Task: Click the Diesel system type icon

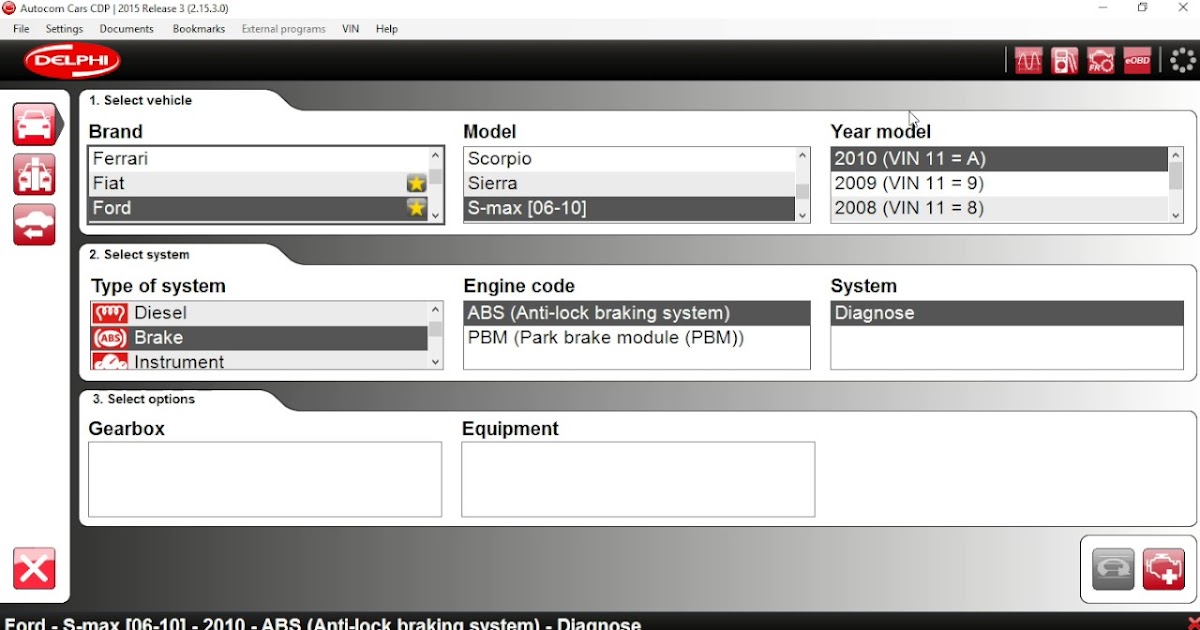Action: 109,313
